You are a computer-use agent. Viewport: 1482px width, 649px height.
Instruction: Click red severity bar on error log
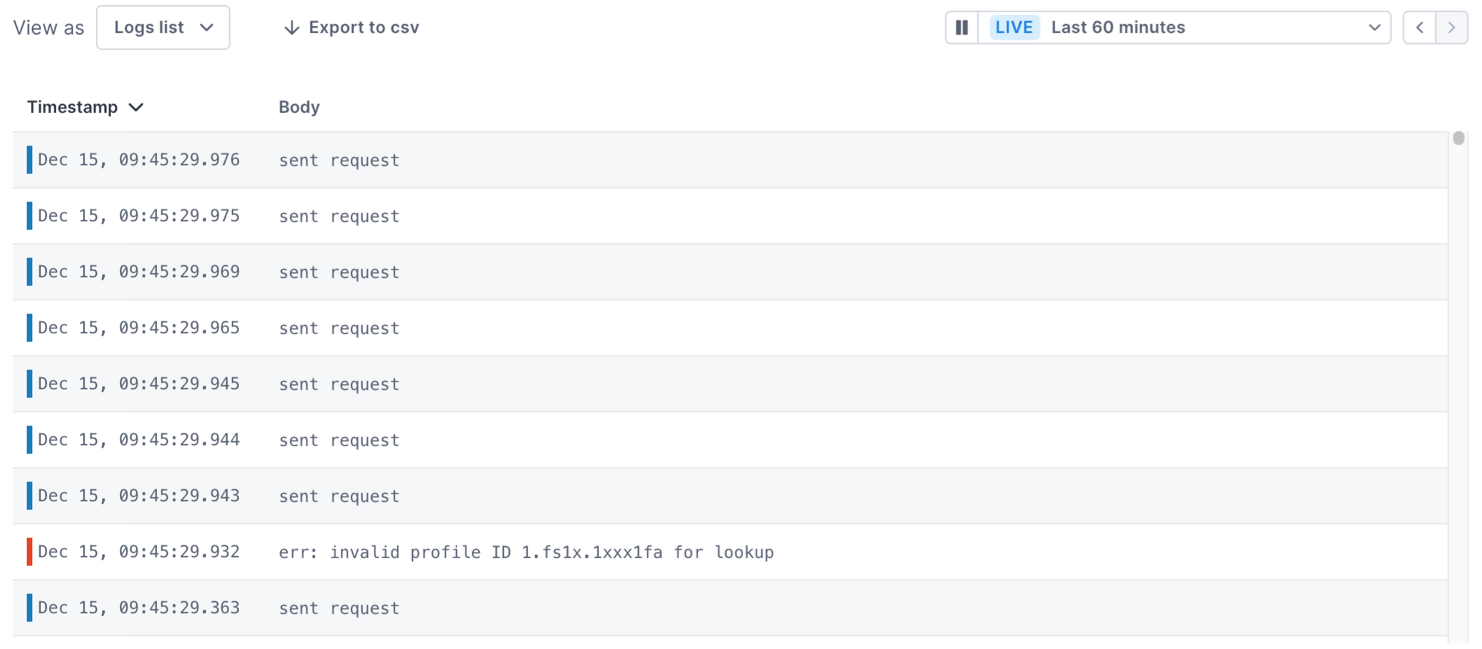click(29, 552)
